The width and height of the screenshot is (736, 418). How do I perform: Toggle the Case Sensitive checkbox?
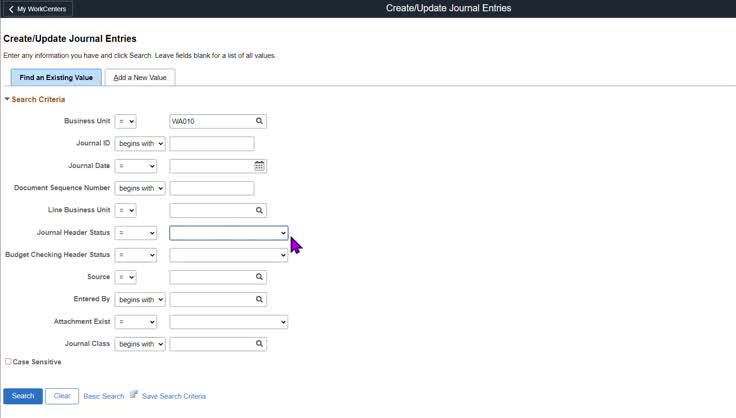[8, 361]
